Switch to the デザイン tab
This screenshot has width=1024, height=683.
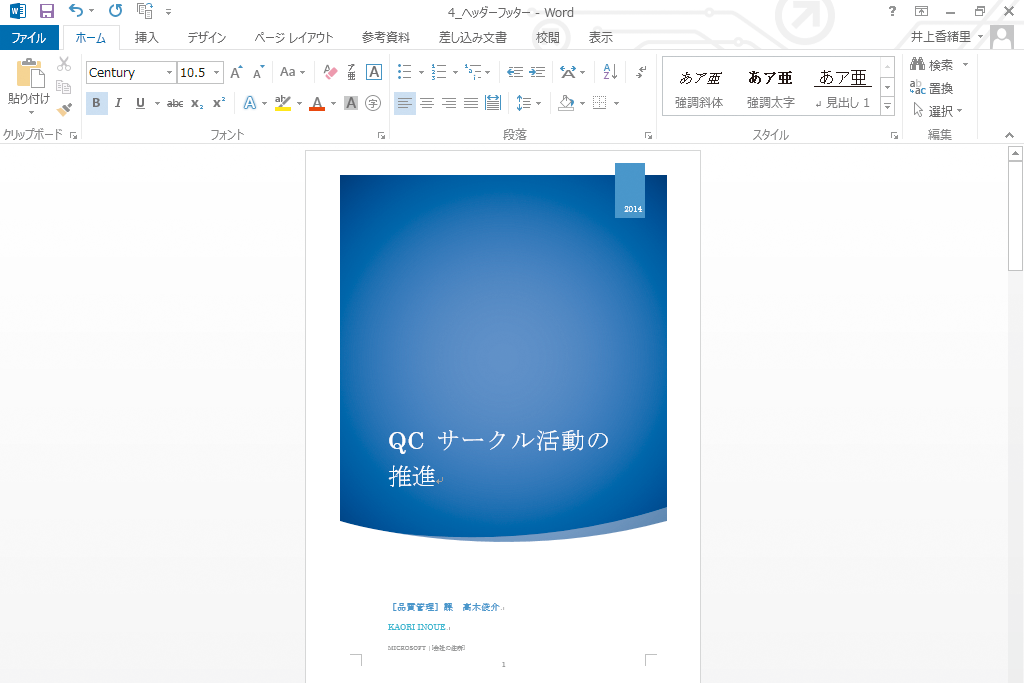[206, 37]
